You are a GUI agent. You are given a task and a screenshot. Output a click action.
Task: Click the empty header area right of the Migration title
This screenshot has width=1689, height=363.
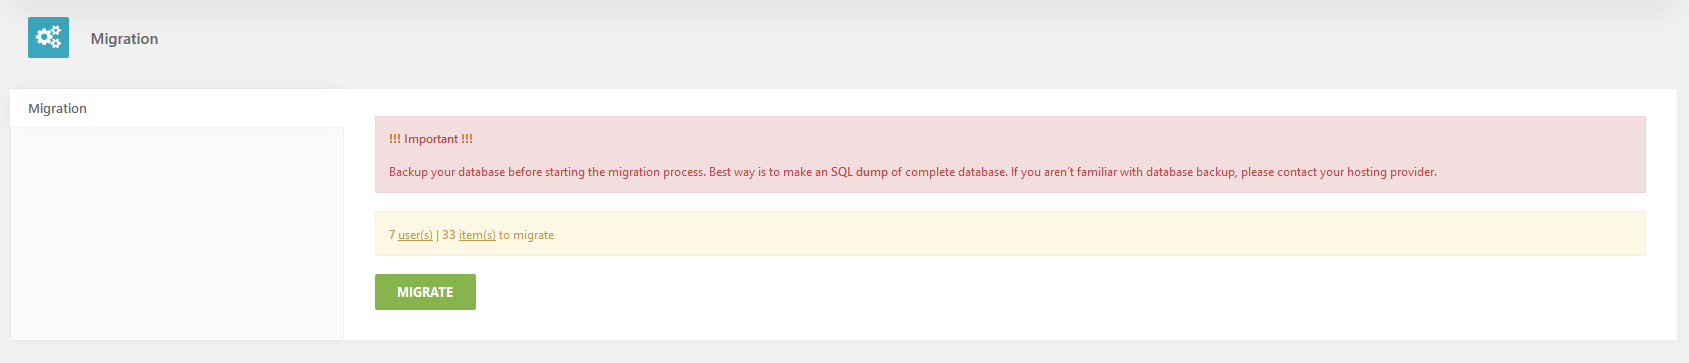[x=900, y=38]
